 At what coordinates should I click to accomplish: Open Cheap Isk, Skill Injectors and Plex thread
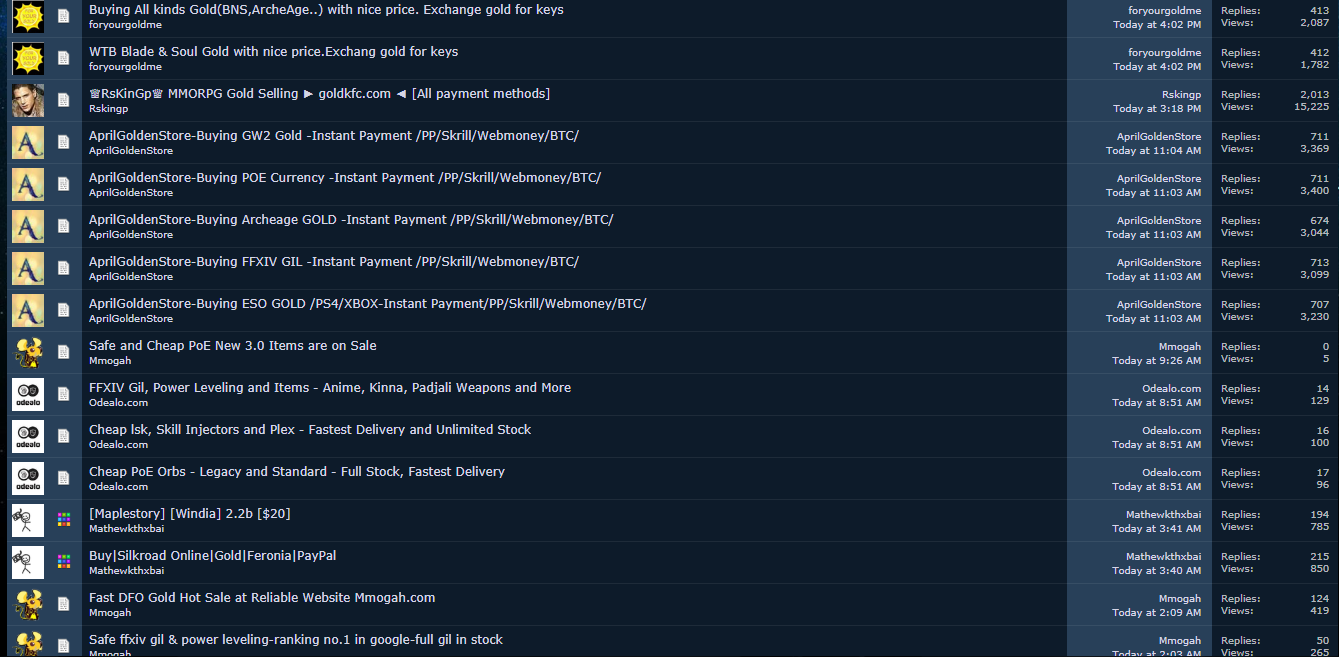pos(310,430)
